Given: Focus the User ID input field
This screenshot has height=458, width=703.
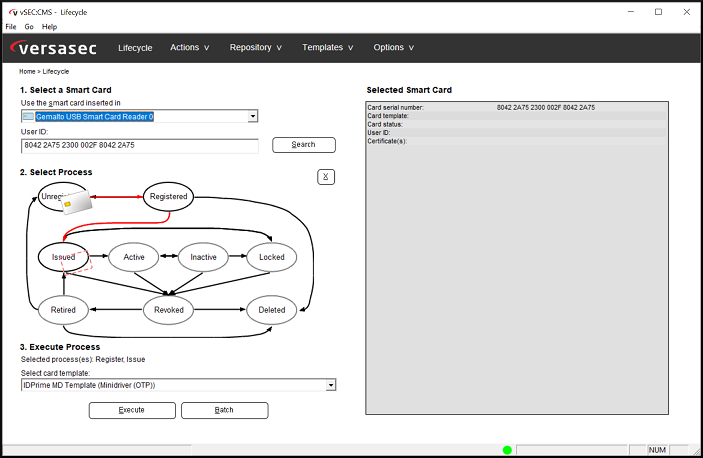Looking at the screenshot, I should click(139, 145).
